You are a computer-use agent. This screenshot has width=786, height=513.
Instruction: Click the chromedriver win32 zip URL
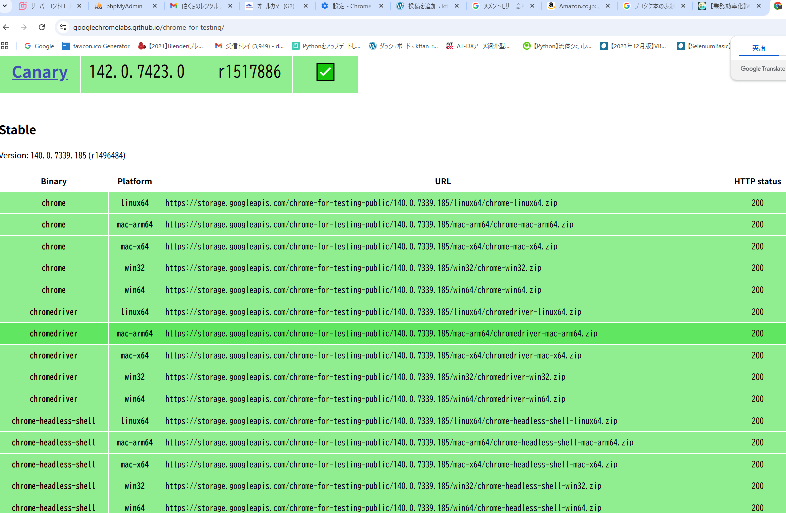coord(365,377)
